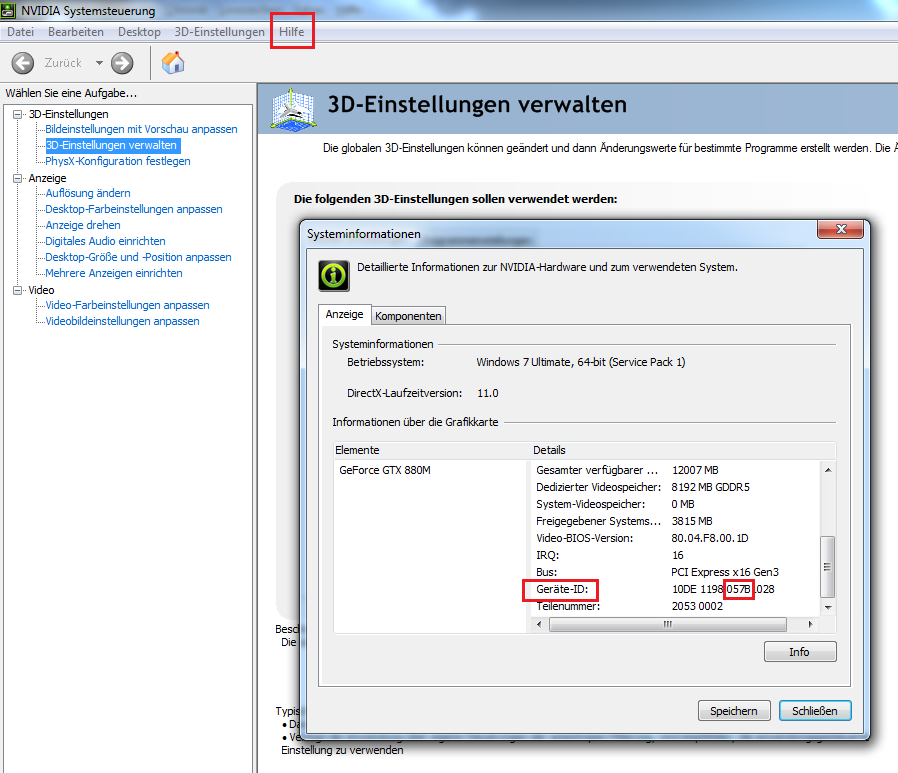Viewport: 898px width, 773px height.
Task: Click the System-Videospeicher row label
Action: (590, 504)
